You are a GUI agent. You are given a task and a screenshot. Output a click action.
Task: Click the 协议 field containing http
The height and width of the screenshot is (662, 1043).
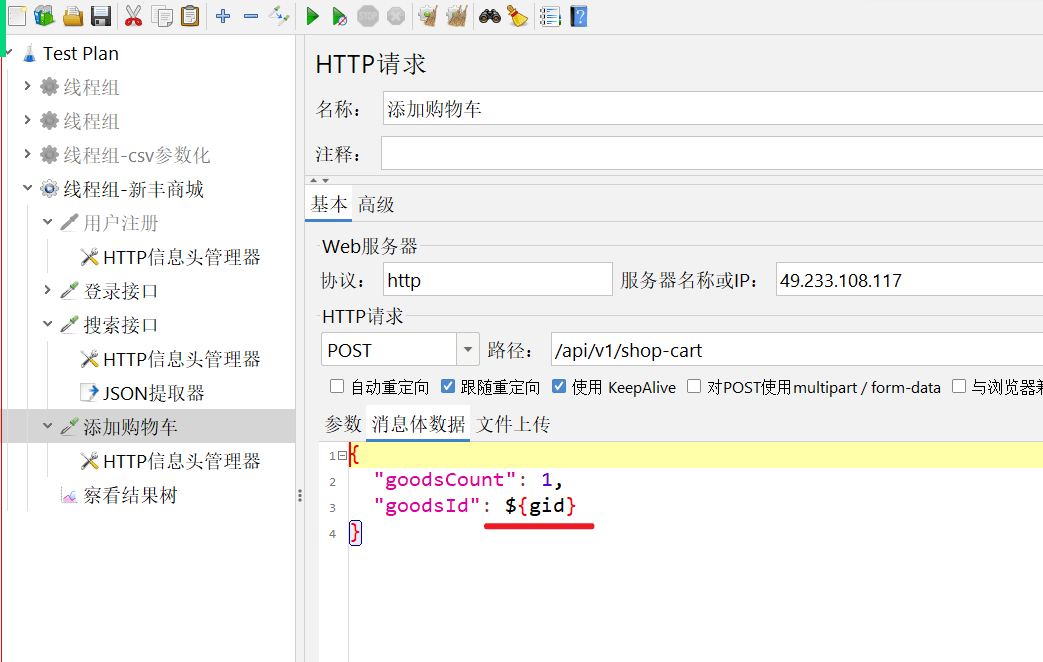point(498,279)
